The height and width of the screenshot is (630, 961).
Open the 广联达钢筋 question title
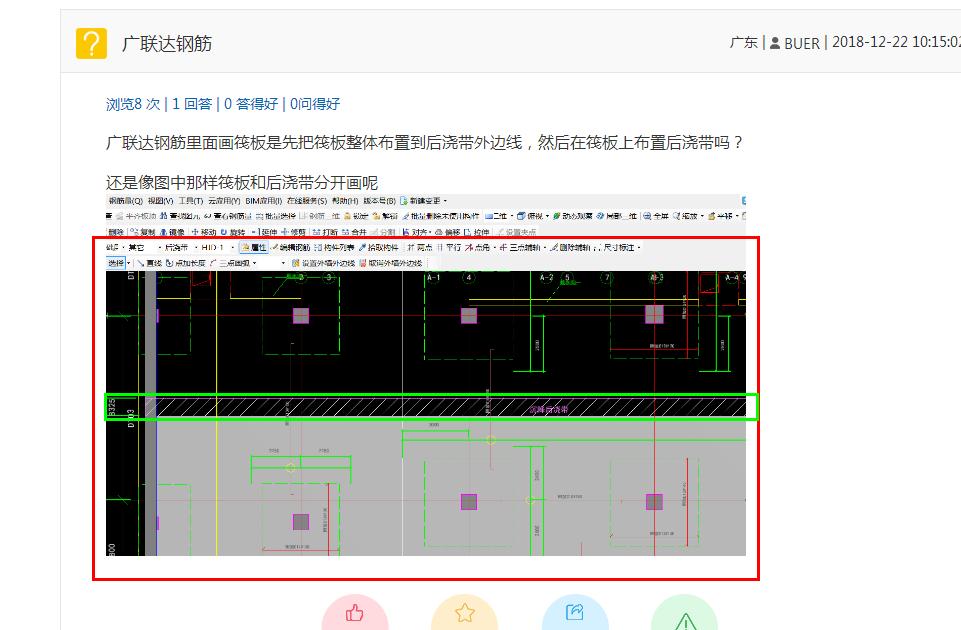click(x=167, y=44)
